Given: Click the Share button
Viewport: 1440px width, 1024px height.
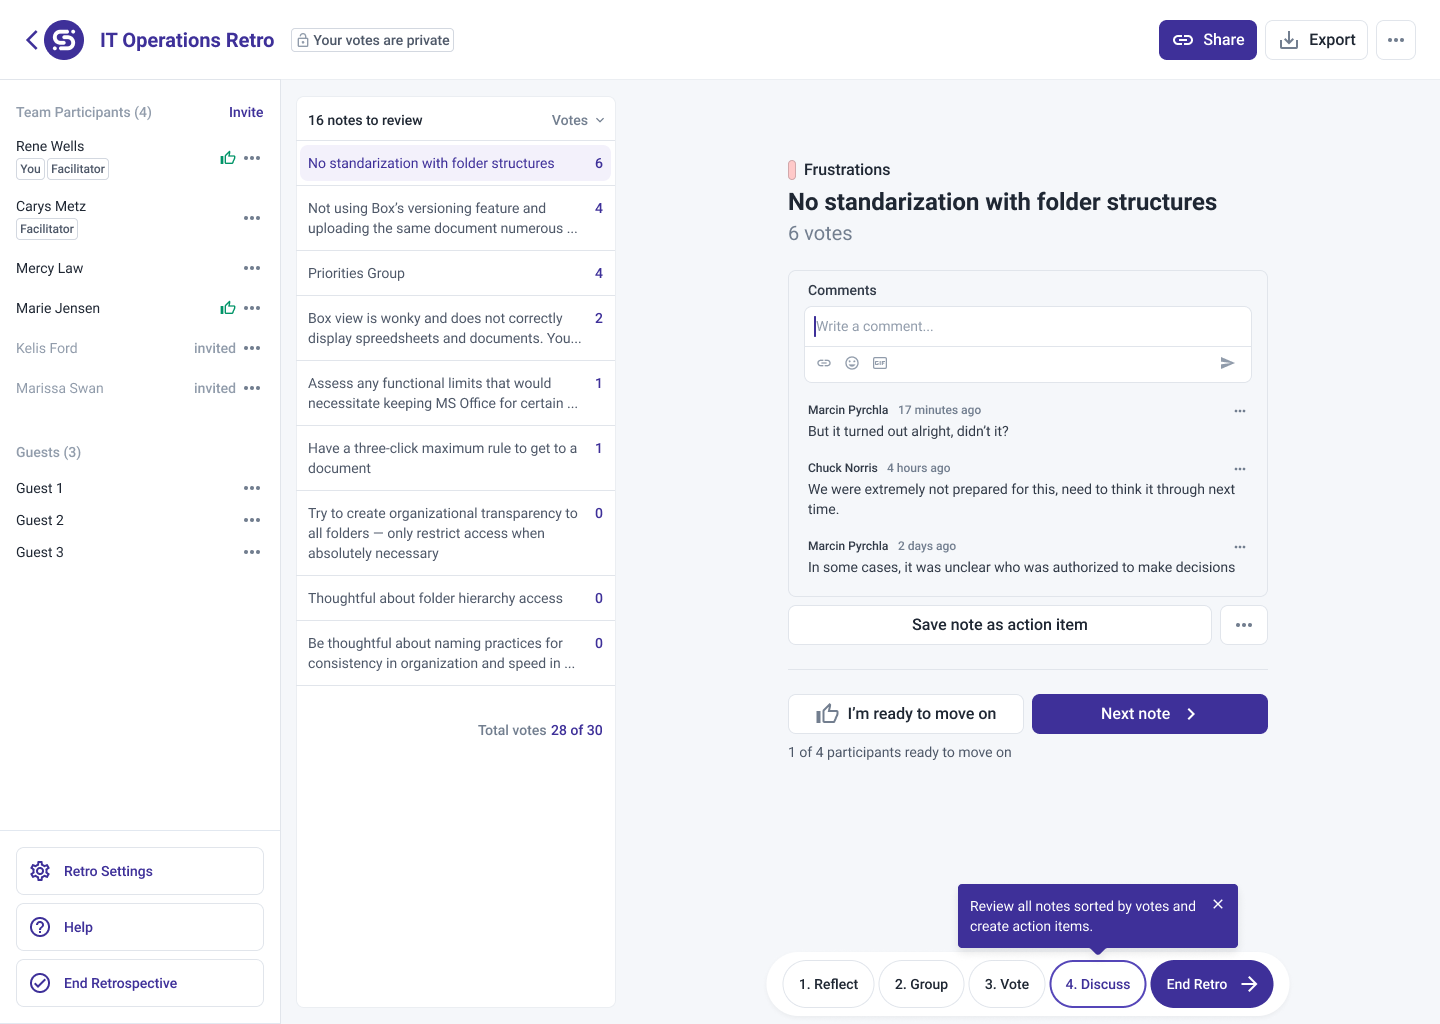Looking at the screenshot, I should coord(1207,40).
